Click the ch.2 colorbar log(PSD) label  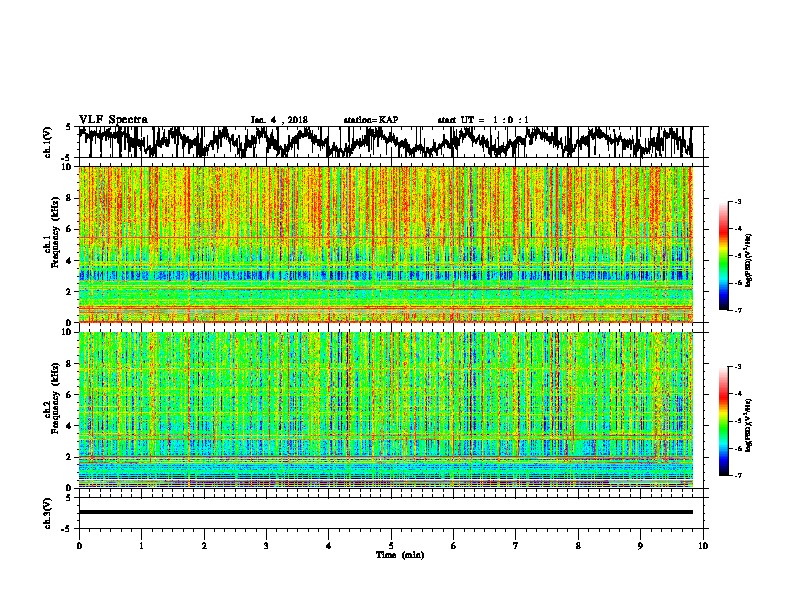pyautogui.click(x=748, y=425)
